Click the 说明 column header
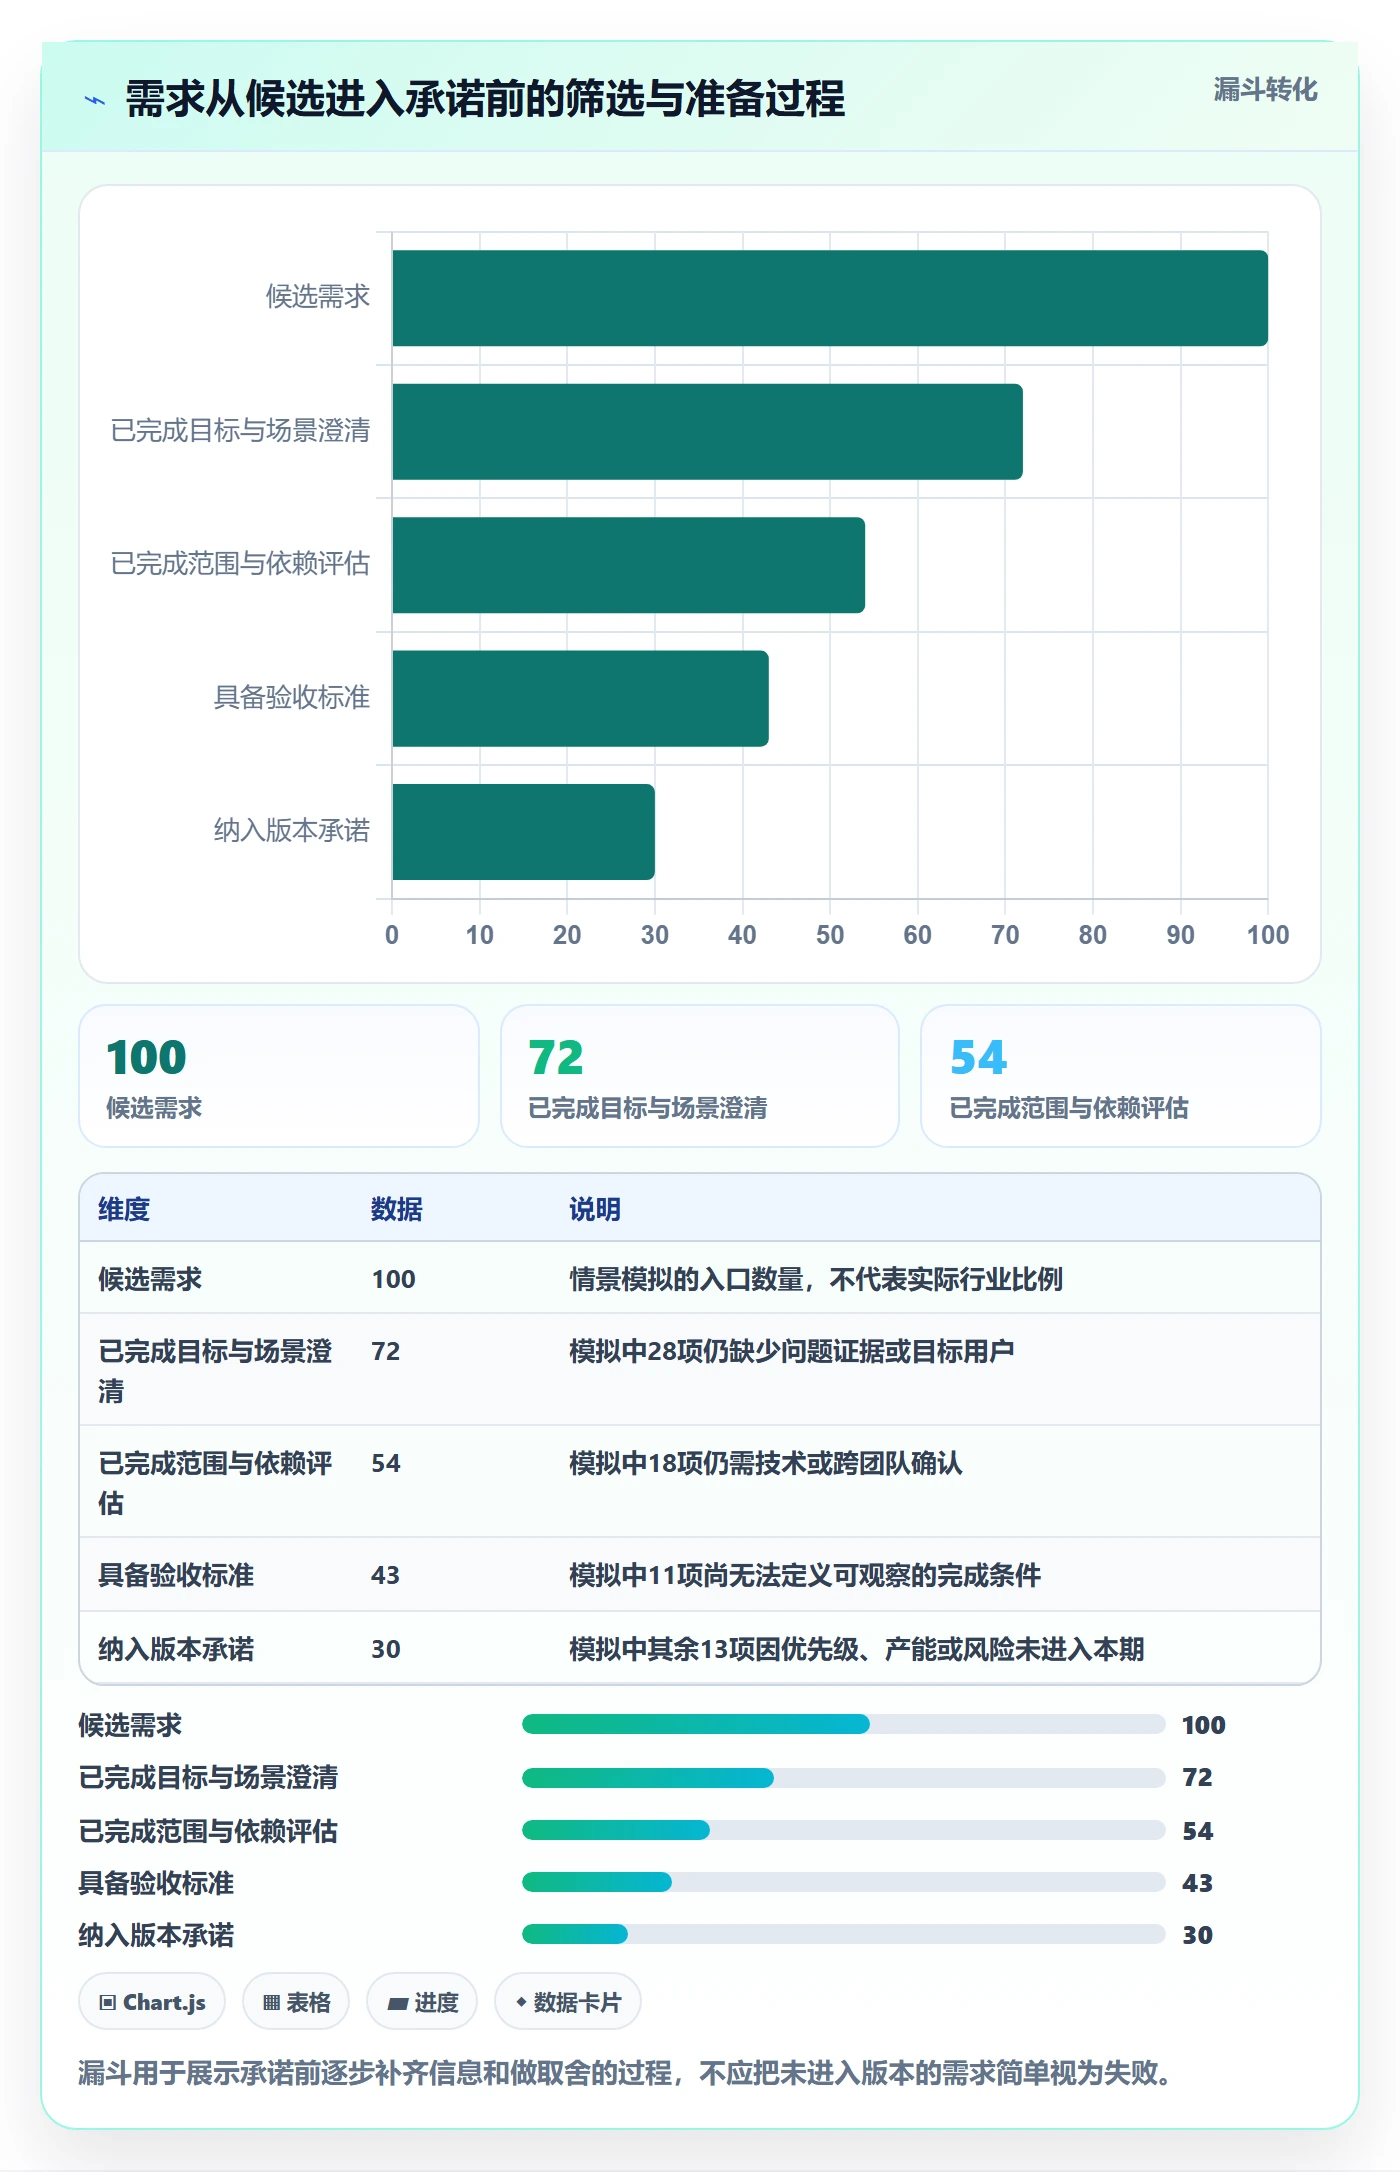Image resolution: width=1400 pixels, height=2172 pixels. 595,1209
